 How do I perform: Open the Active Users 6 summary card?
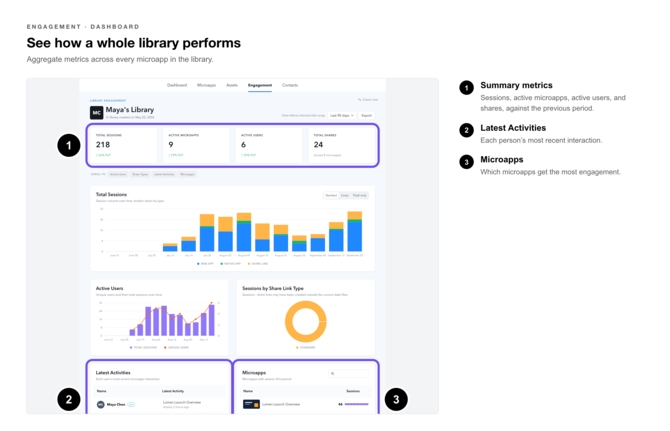coord(269,145)
